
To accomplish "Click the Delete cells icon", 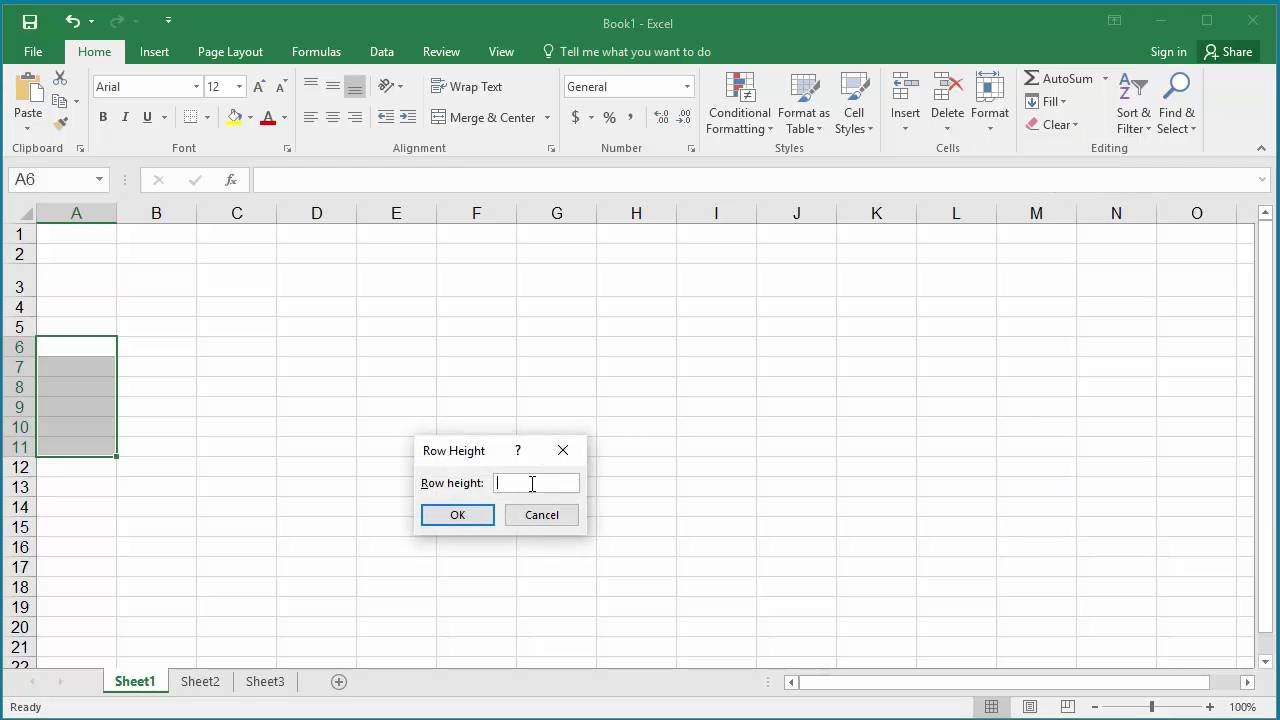I will tap(947, 88).
